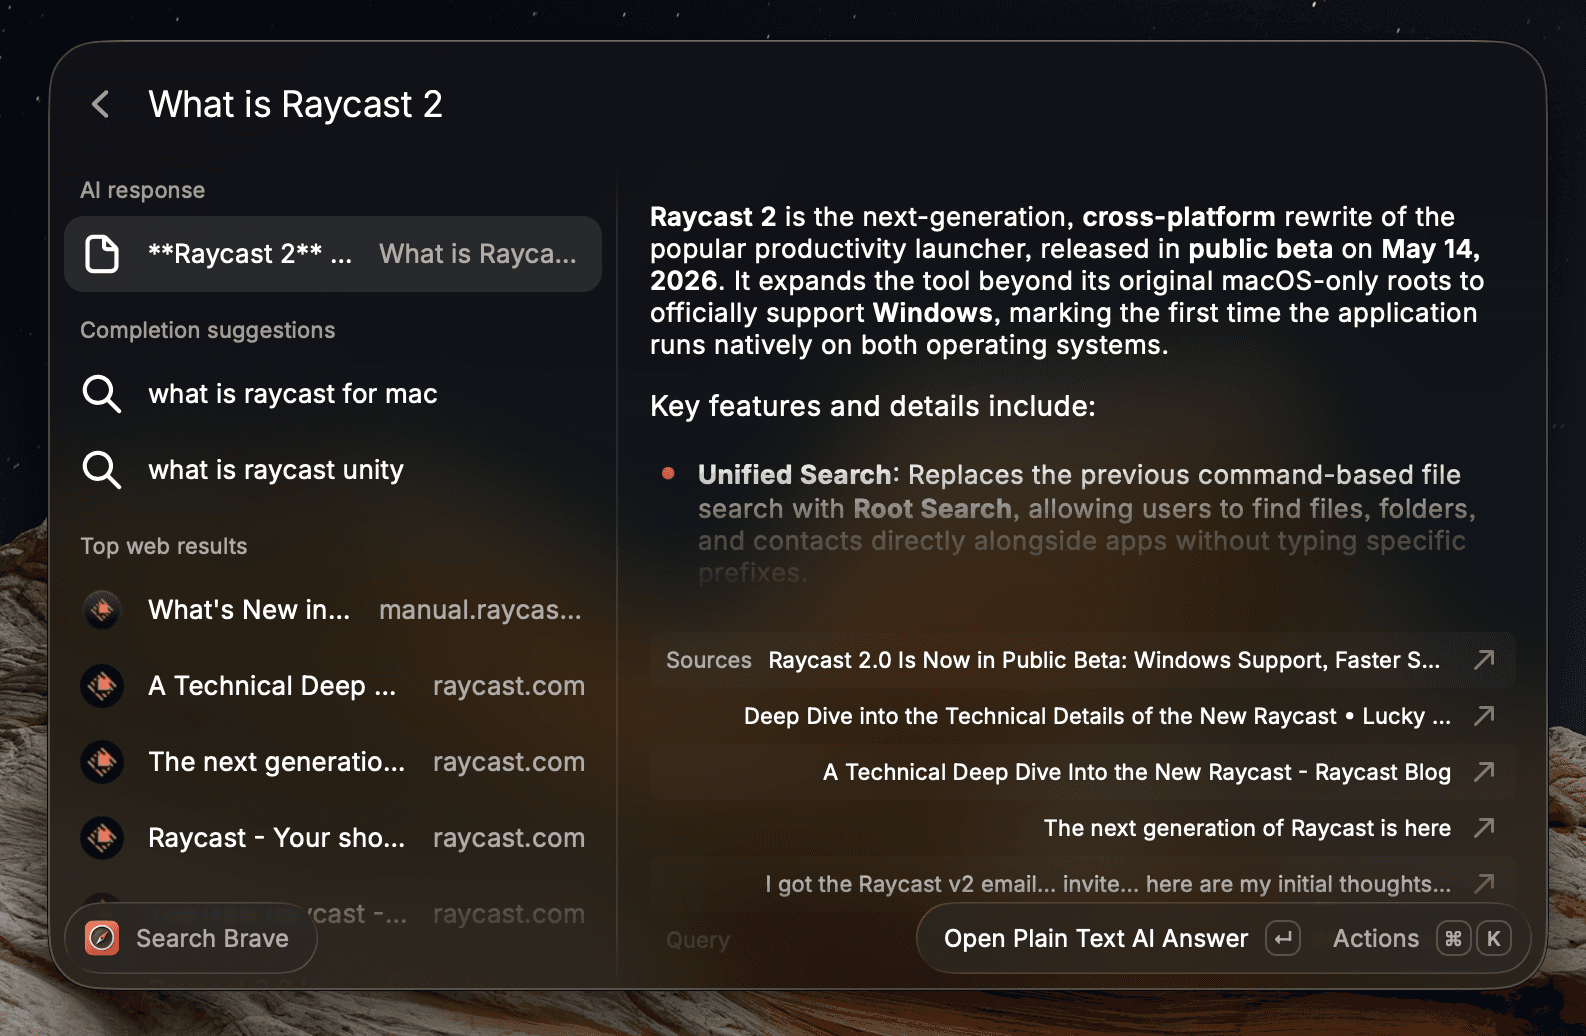
Task: Open external arrow for Raycast Blog deep dive source
Action: pos(1485,771)
